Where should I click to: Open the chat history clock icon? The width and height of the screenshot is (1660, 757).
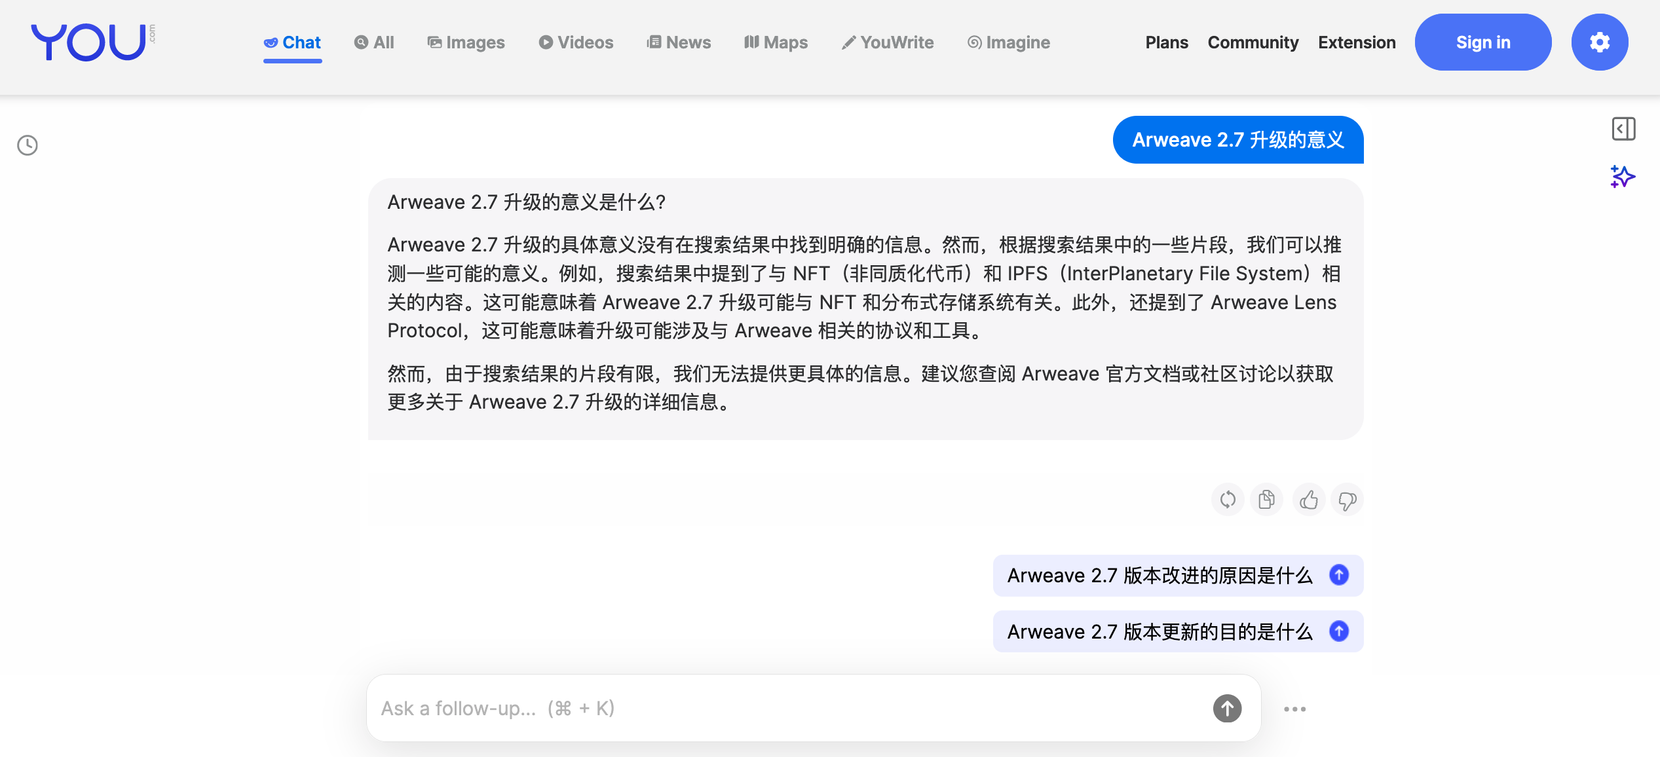coord(28,145)
